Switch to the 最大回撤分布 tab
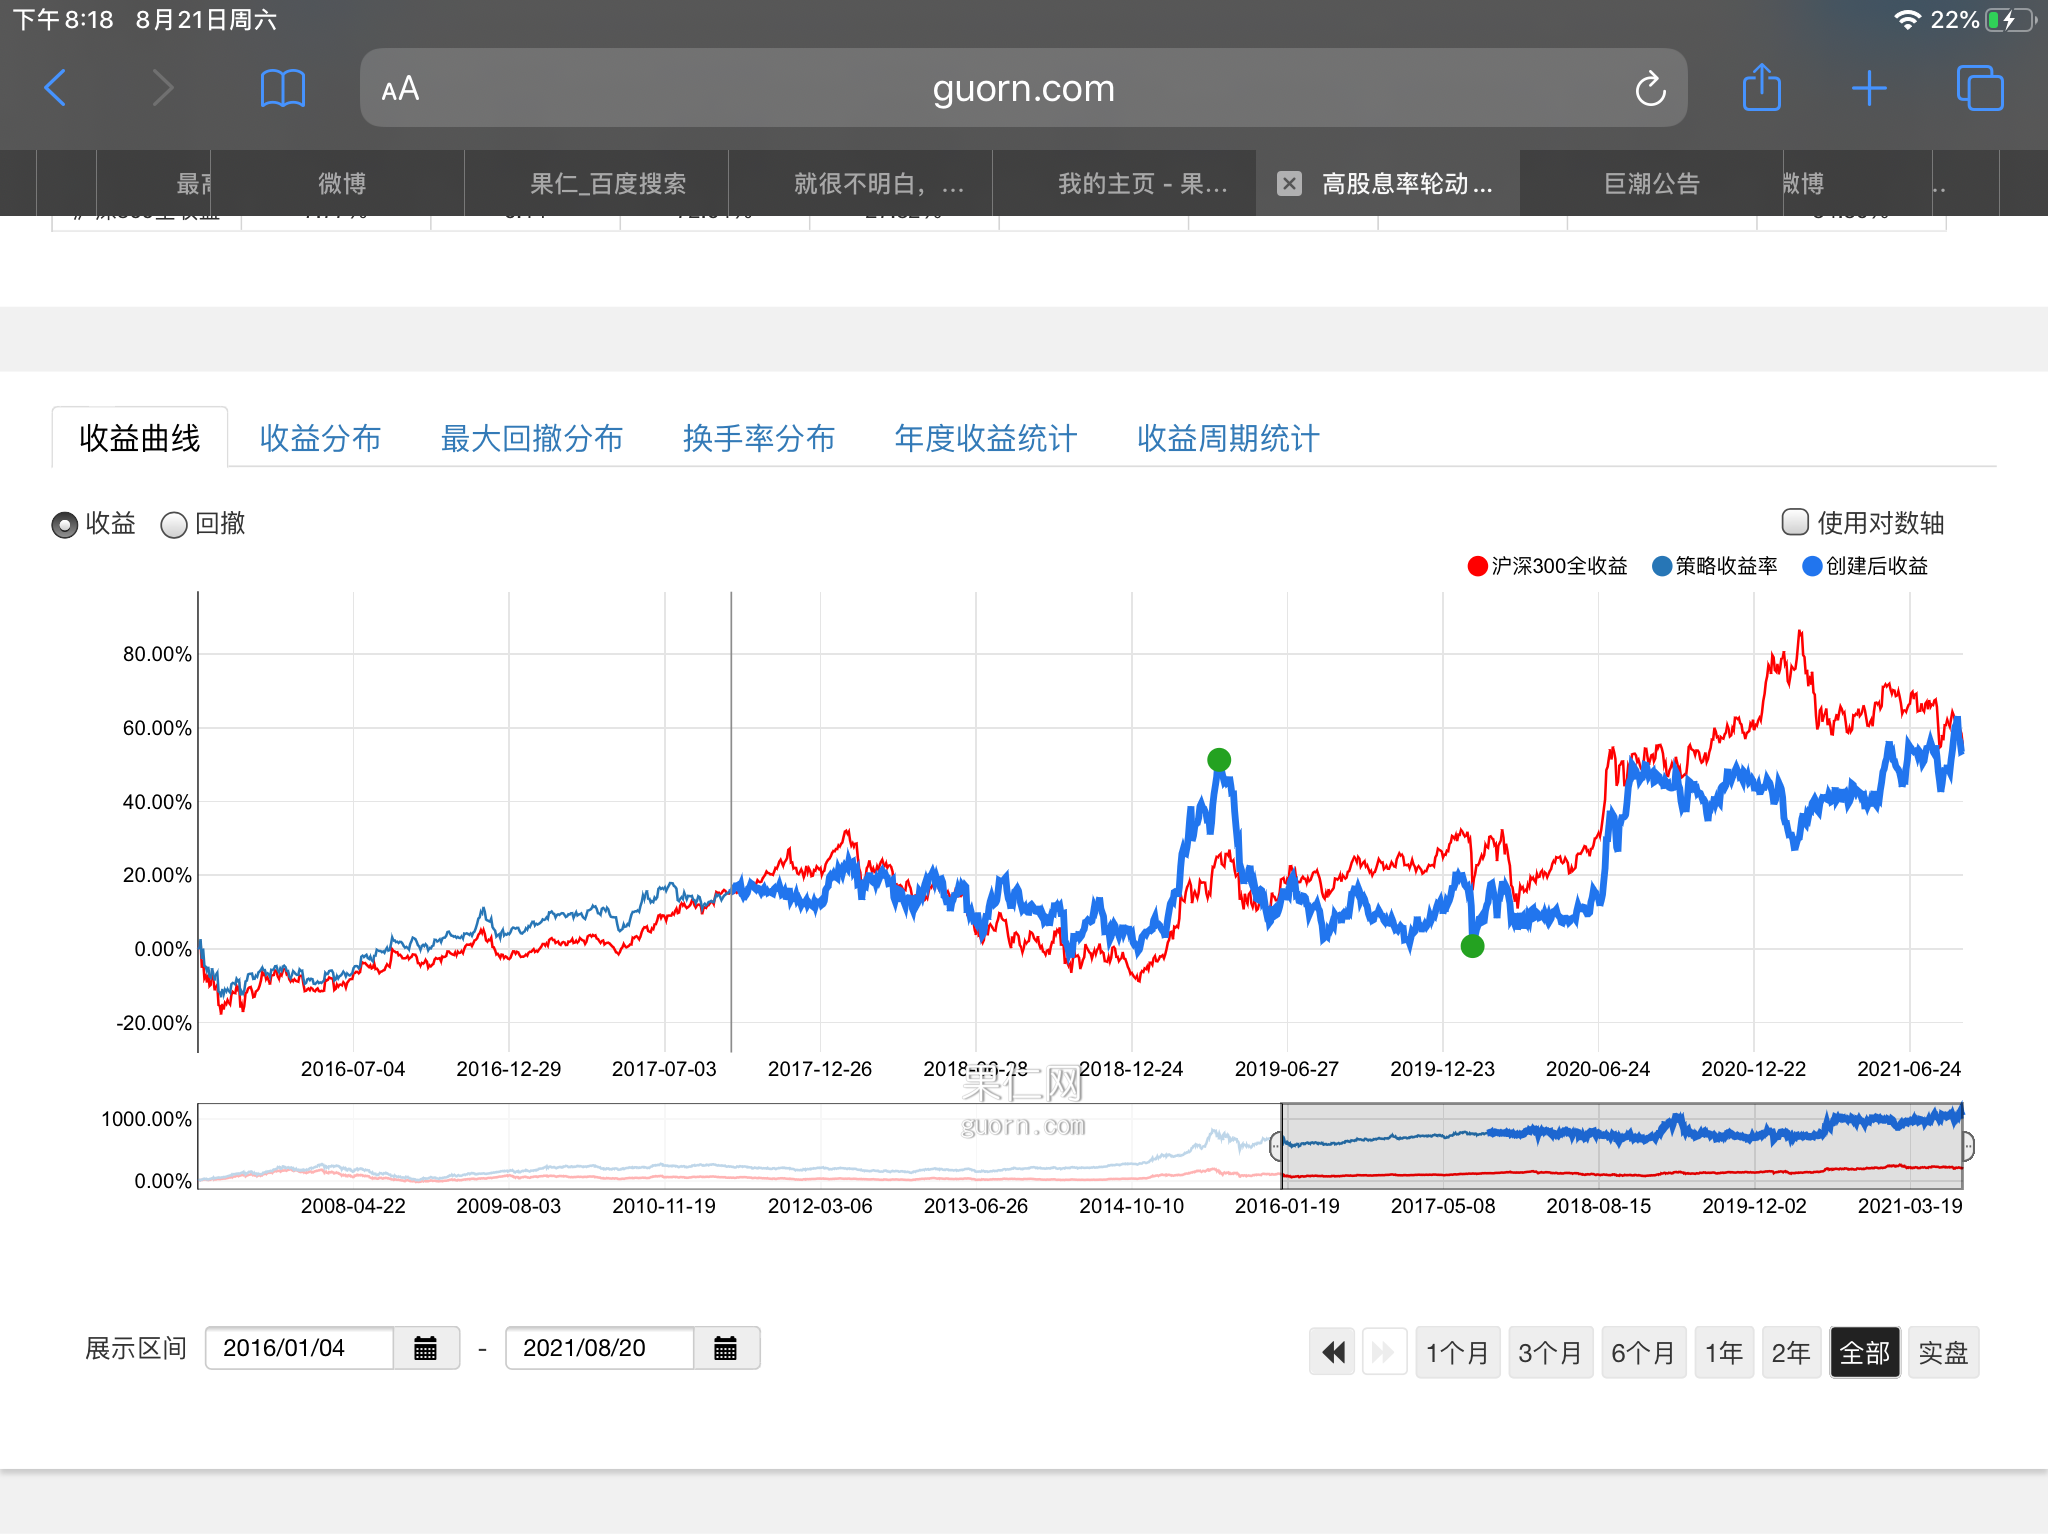This screenshot has height=1536, width=2048. coord(531,438)
